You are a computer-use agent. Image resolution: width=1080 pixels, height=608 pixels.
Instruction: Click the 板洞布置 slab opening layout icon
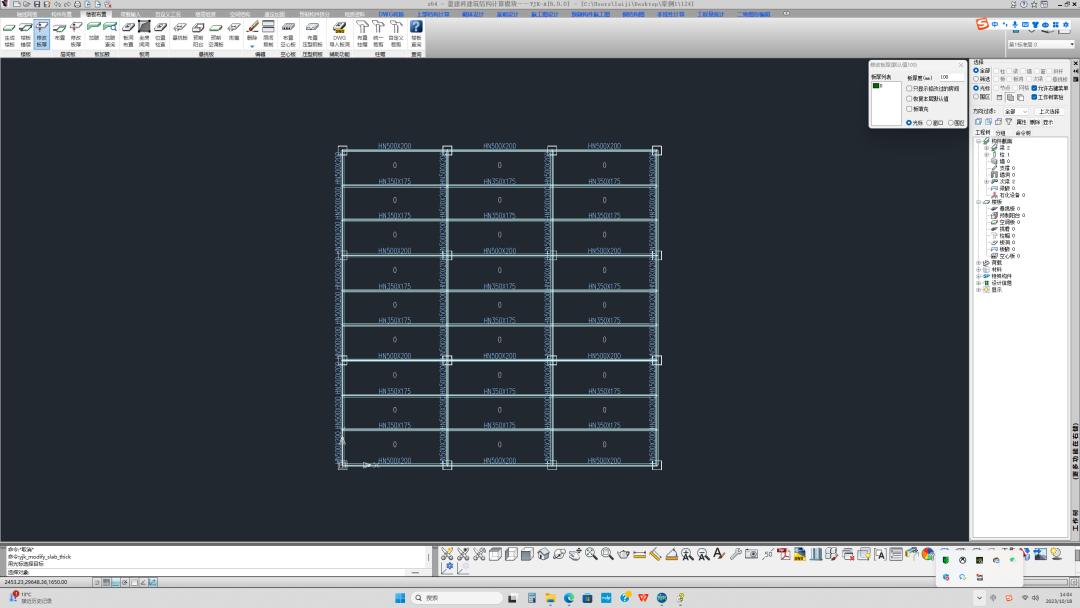(128, 34)
